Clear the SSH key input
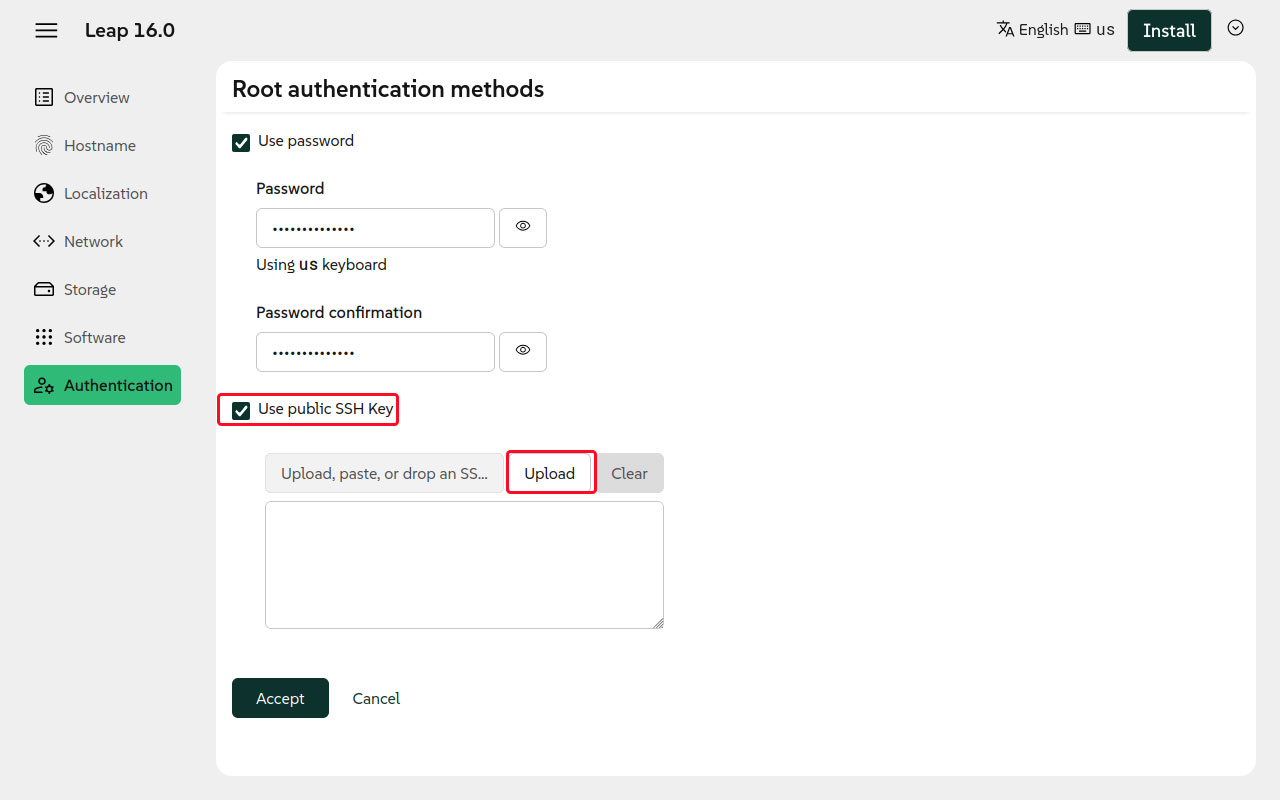 629,473
